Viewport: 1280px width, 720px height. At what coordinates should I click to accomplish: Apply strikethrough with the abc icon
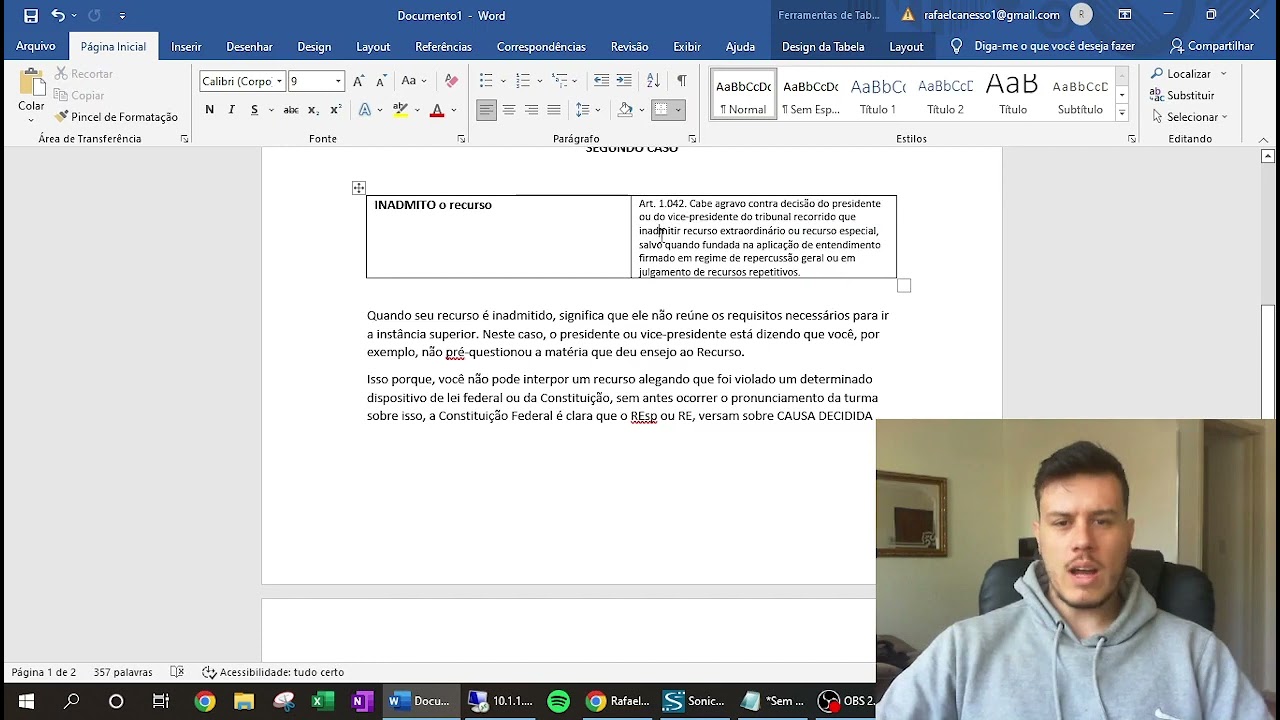coord(291,110)
